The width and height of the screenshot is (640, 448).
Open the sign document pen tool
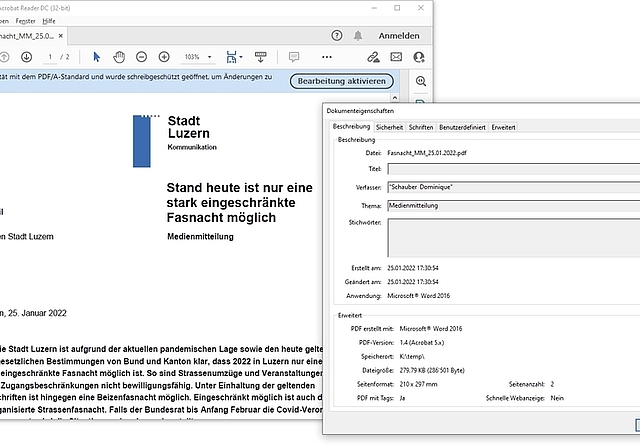(x=373, y=57)
